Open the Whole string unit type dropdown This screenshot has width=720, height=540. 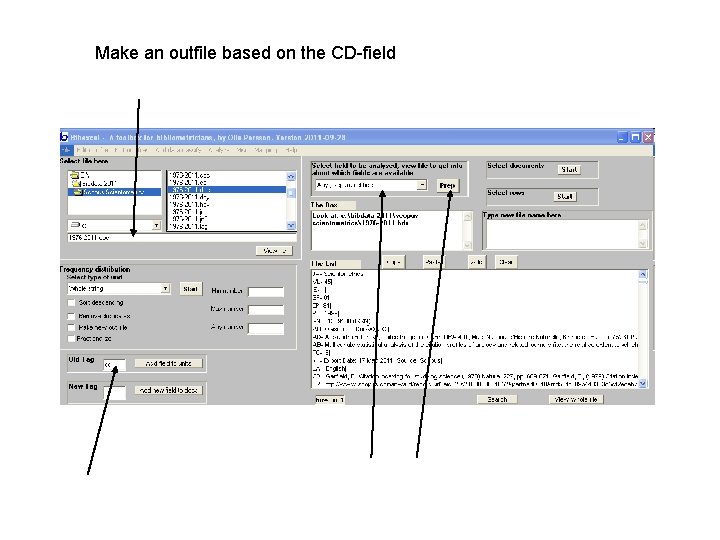[x=165, y=288]
